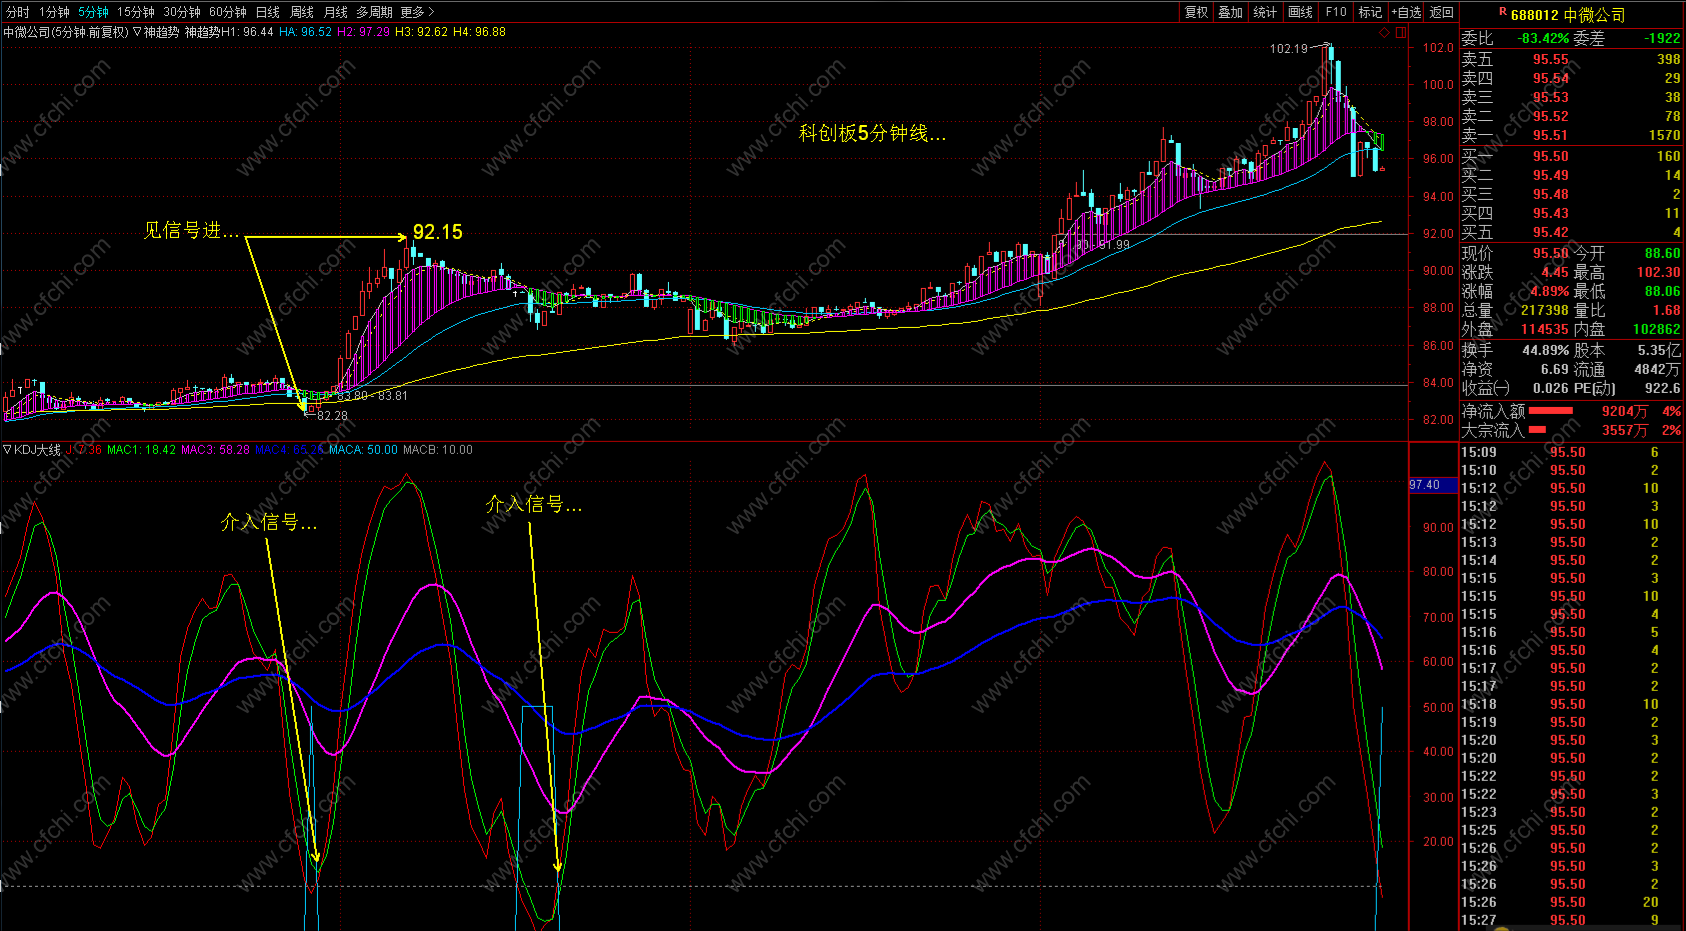The height and width of the screenshot is (931, 1686).
Task: Click the H1: 96.44 indicator value
Action: tap(247, 32)
